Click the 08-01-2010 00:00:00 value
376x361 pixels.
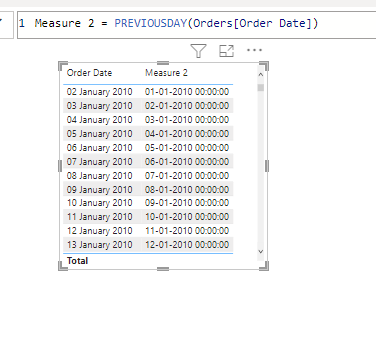pyautogui.click(x=187, y=190)
